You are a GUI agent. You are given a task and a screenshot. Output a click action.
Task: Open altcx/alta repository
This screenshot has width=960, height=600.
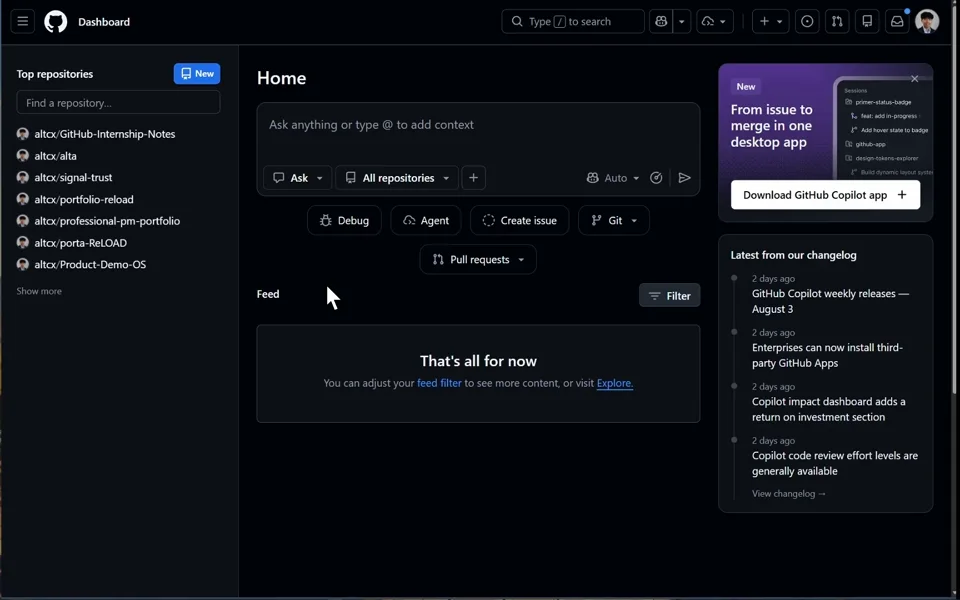pos(55,156)
